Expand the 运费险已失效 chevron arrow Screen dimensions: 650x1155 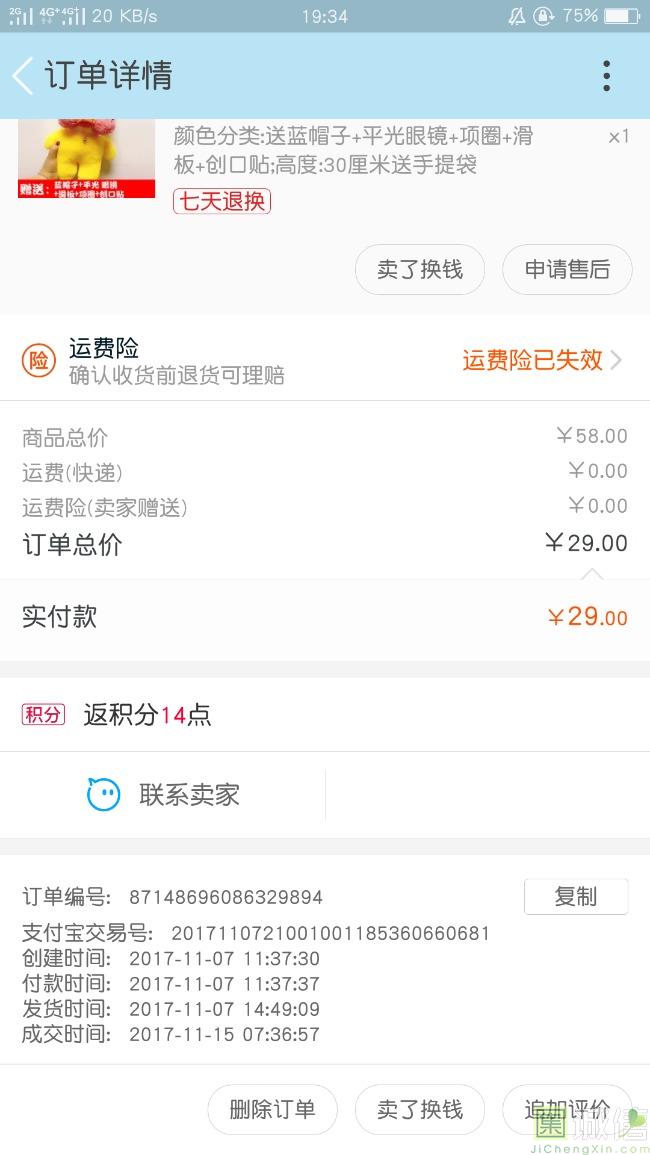click(x=616, y=360)
